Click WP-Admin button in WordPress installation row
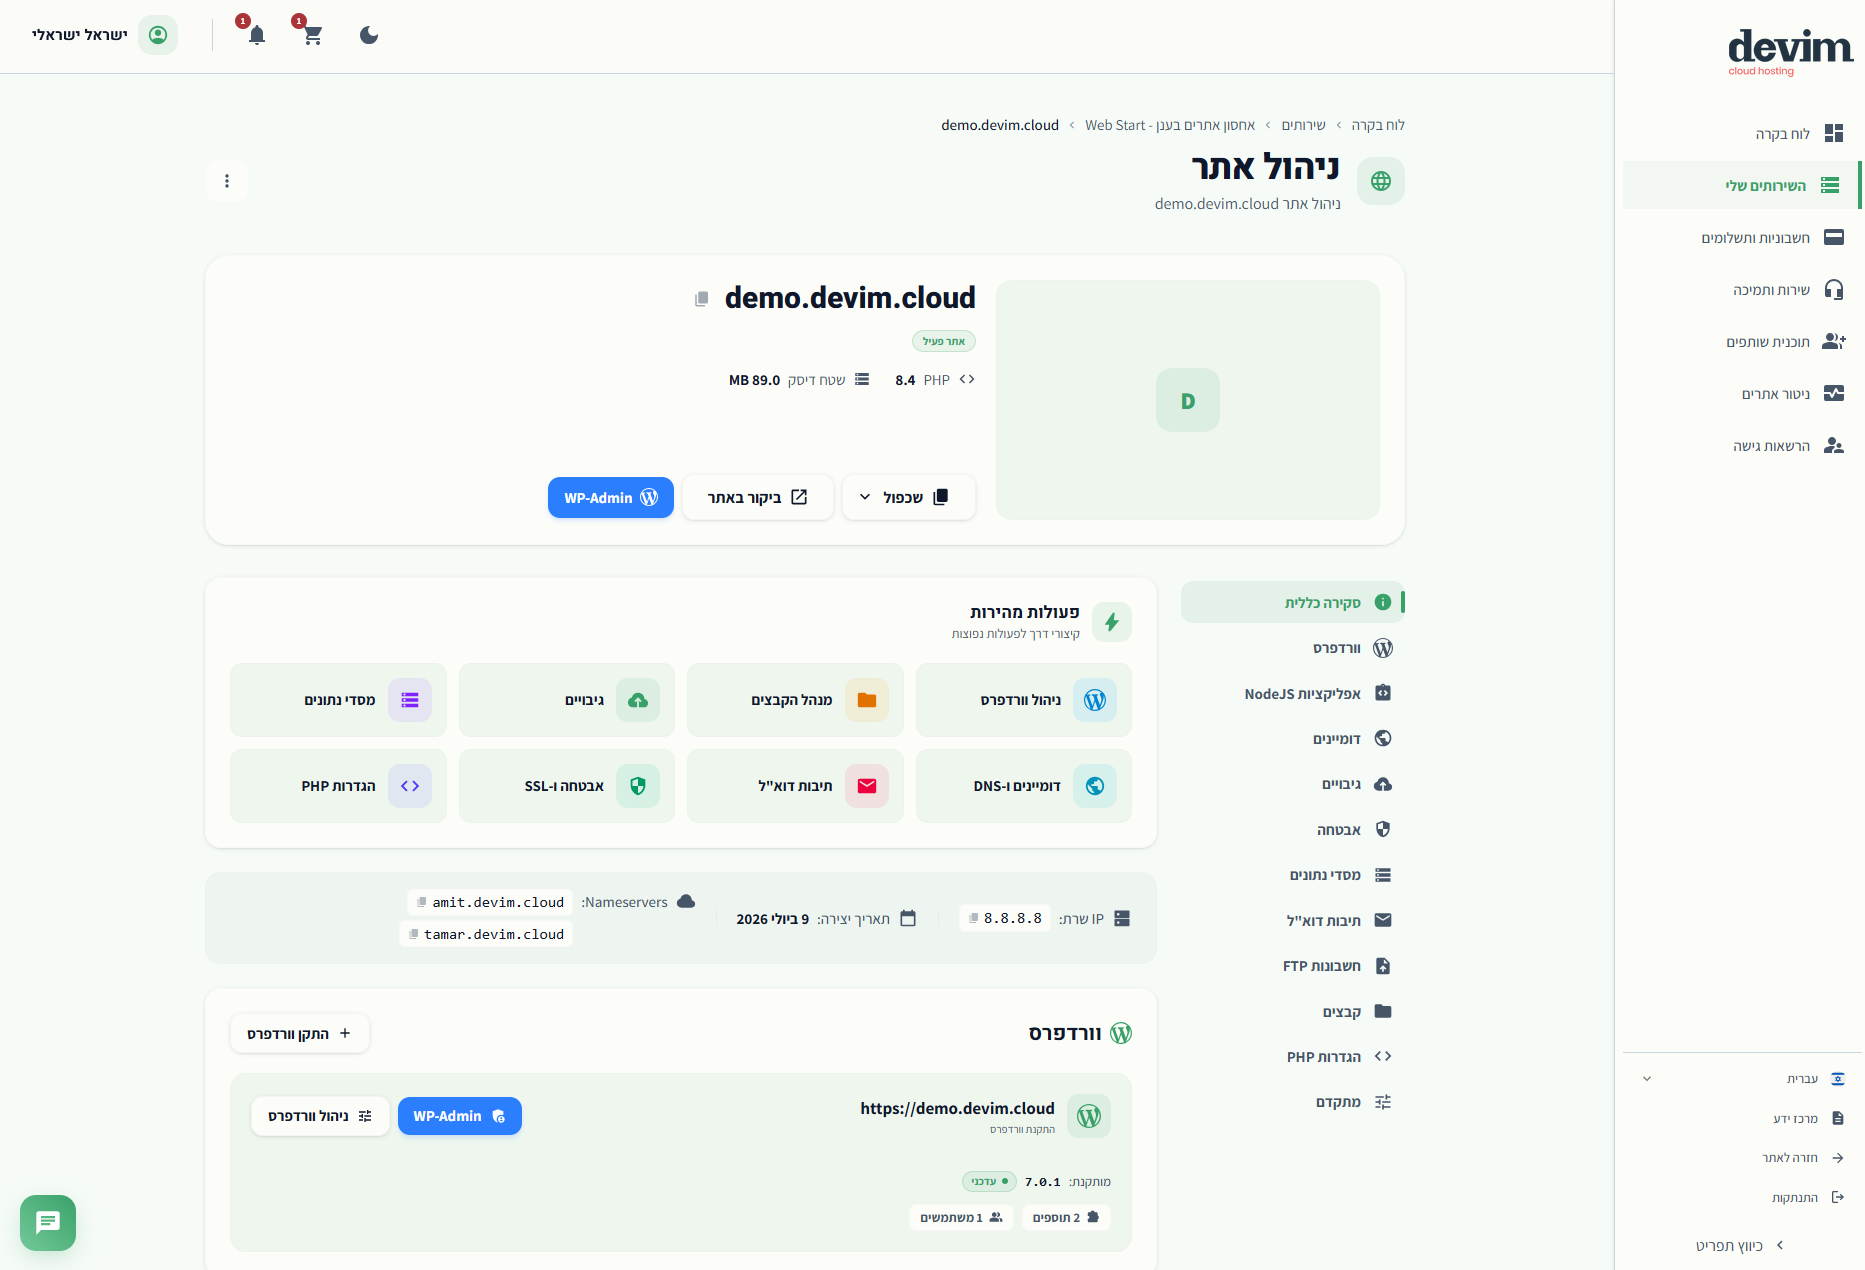1865x1270 pixels. [x=460, y=1116]
